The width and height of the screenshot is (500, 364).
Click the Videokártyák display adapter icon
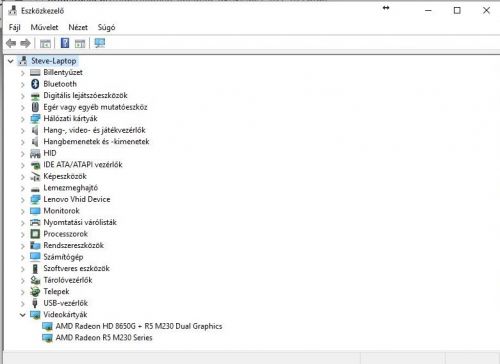click(x=35, y=315)
